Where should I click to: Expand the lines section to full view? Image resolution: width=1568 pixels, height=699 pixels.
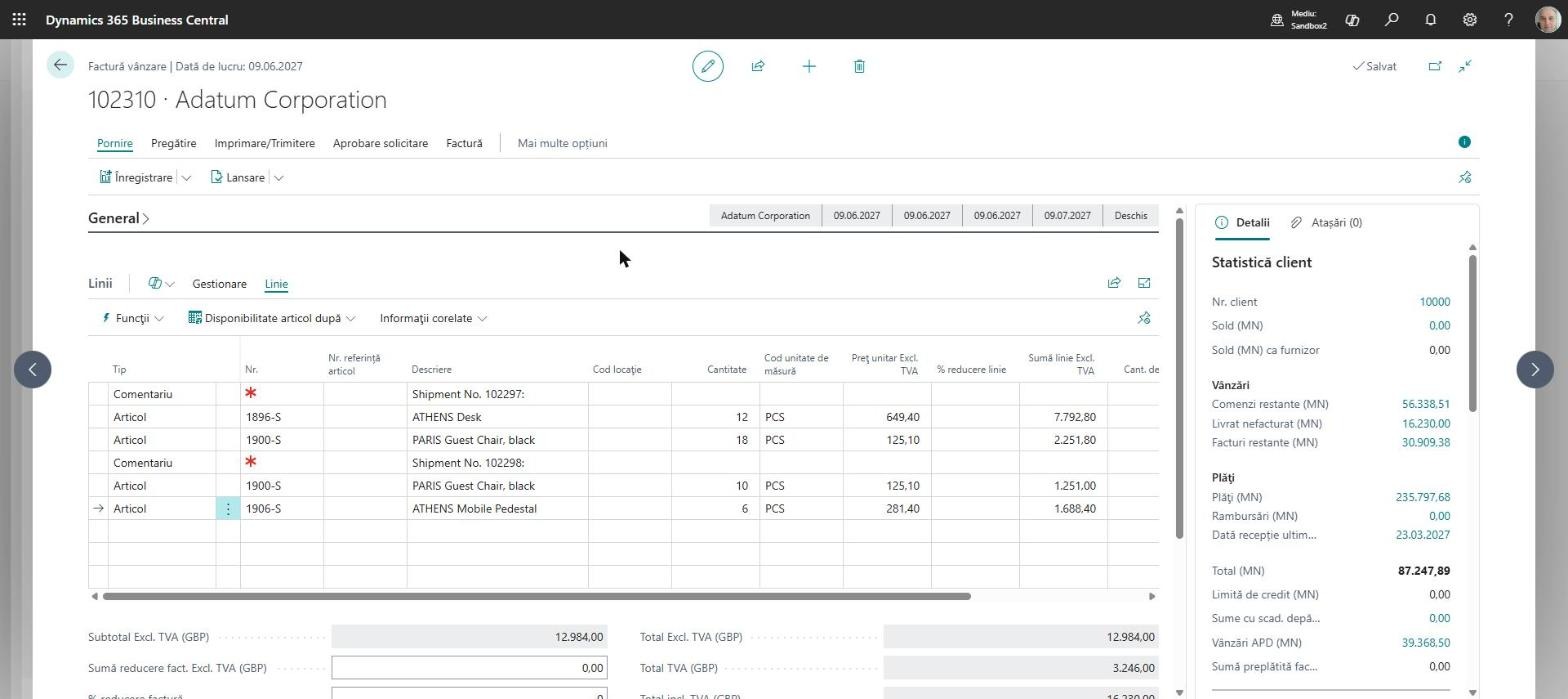1144,283
